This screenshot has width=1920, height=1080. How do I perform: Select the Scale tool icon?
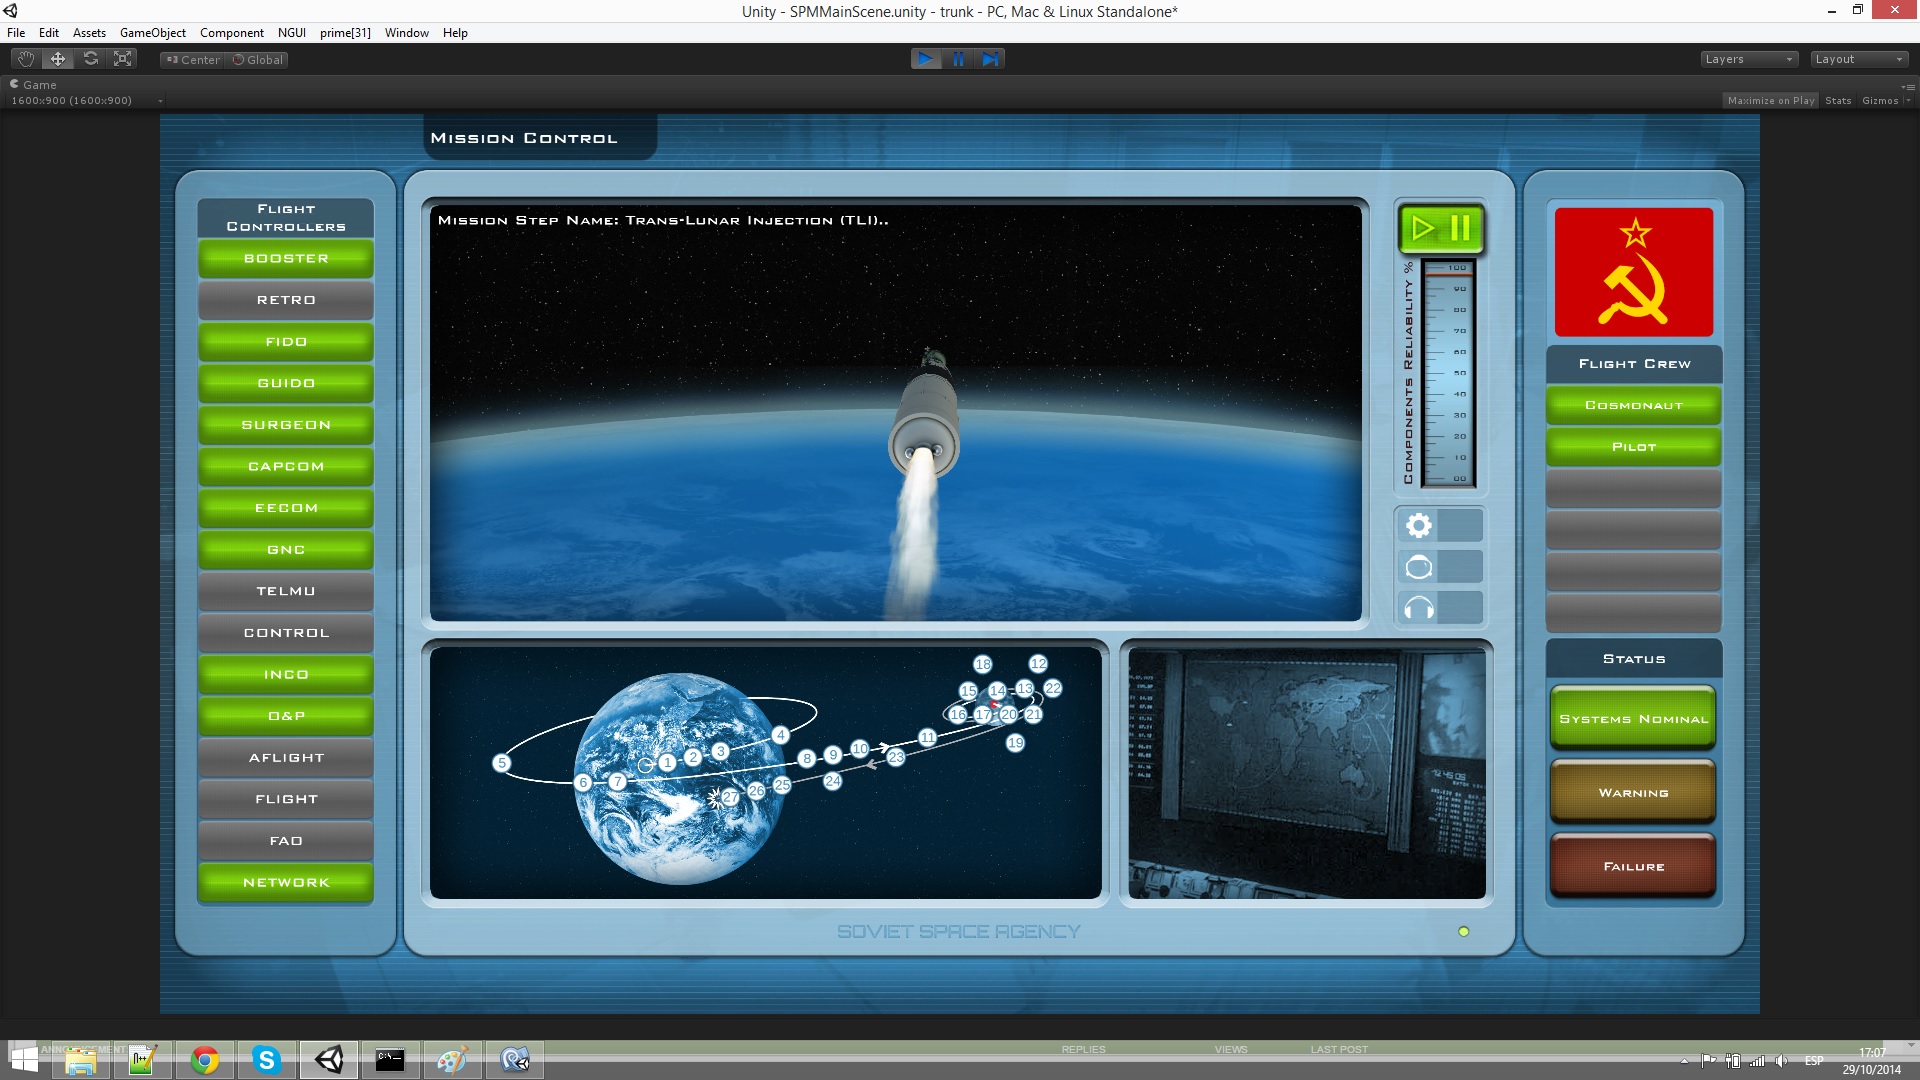pos(123,59)
